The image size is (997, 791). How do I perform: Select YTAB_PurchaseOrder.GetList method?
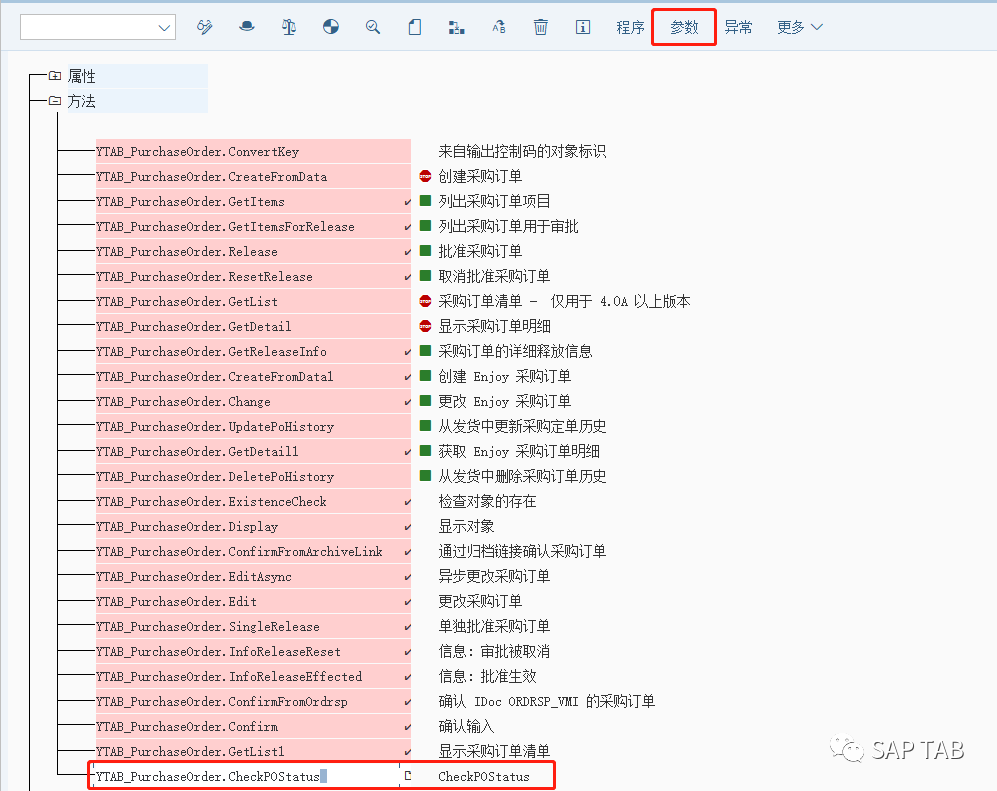point(253,301)
